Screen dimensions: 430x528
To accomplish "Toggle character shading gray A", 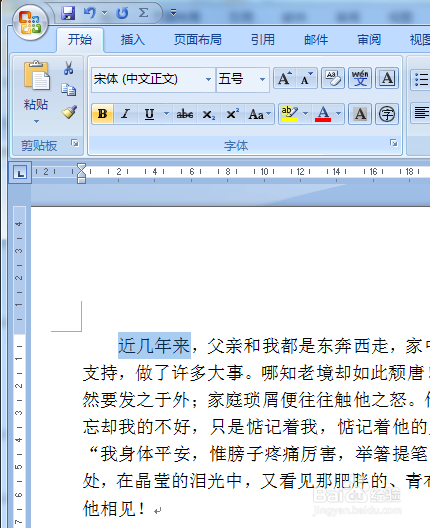I will [x=360, y=114].
